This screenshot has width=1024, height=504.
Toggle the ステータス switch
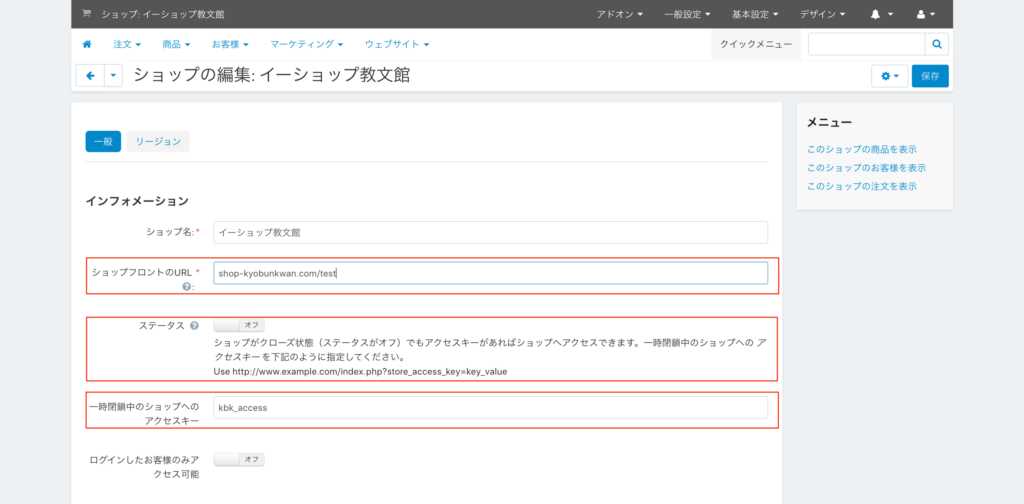pos(239,325)
